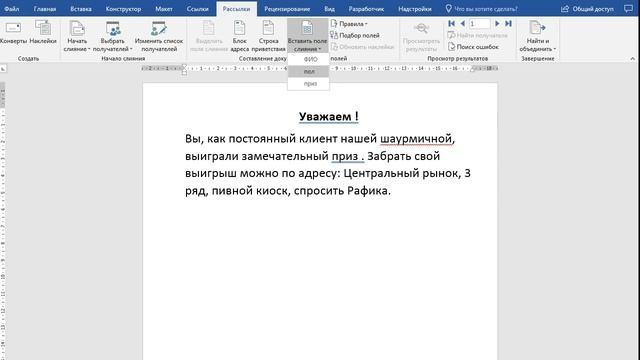Switch to the Ссылки tab

pyautogui.click(x=198, y=9)
